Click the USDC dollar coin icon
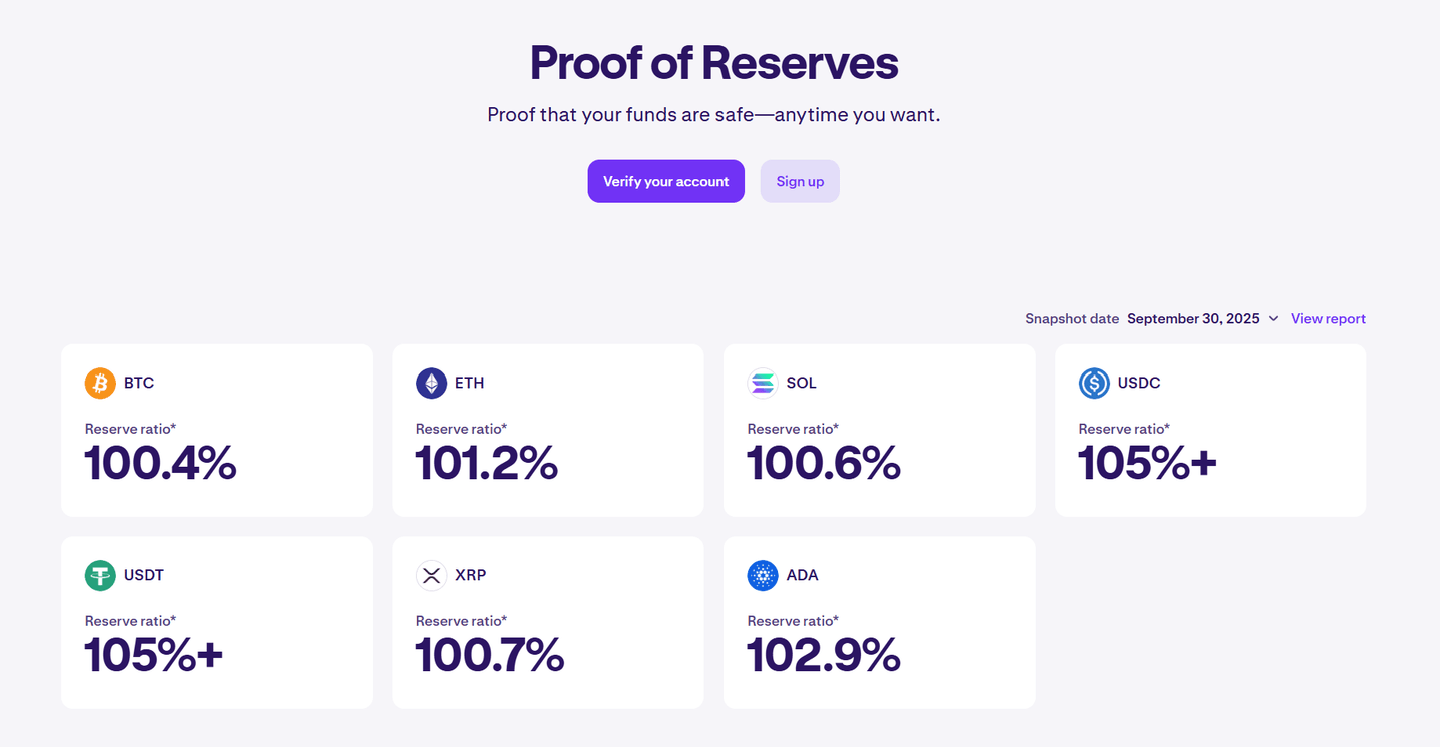The height and width of the screenshot is (747, 1440). [x=1092, y=383]
